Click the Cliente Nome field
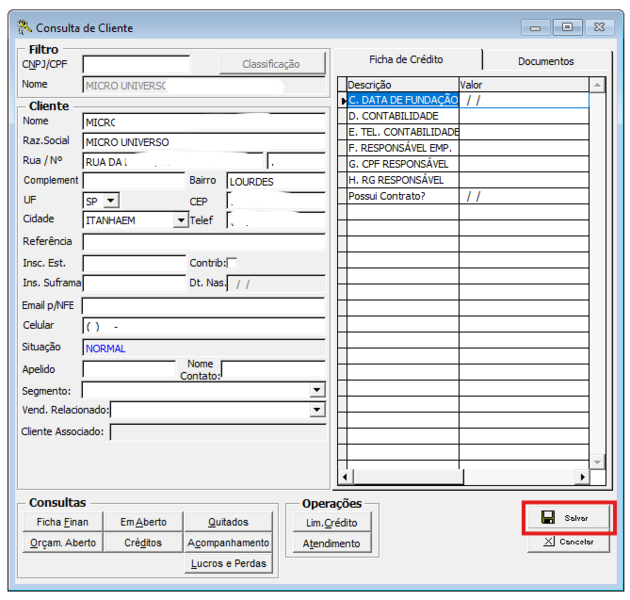Screen dimensions: 630x600 click(204, 121)
